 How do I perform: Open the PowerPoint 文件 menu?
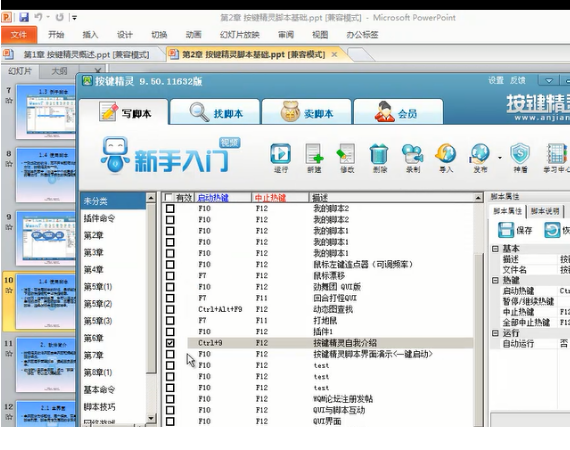click(x=19, y=35)
